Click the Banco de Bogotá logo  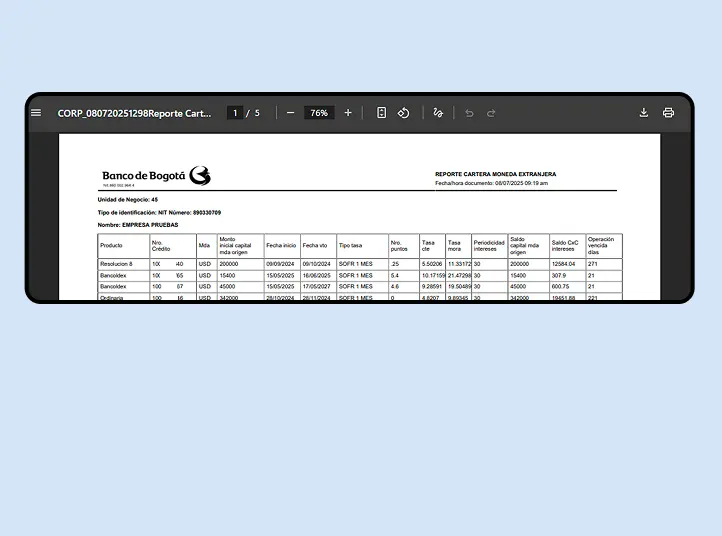[x=156, y=176]
